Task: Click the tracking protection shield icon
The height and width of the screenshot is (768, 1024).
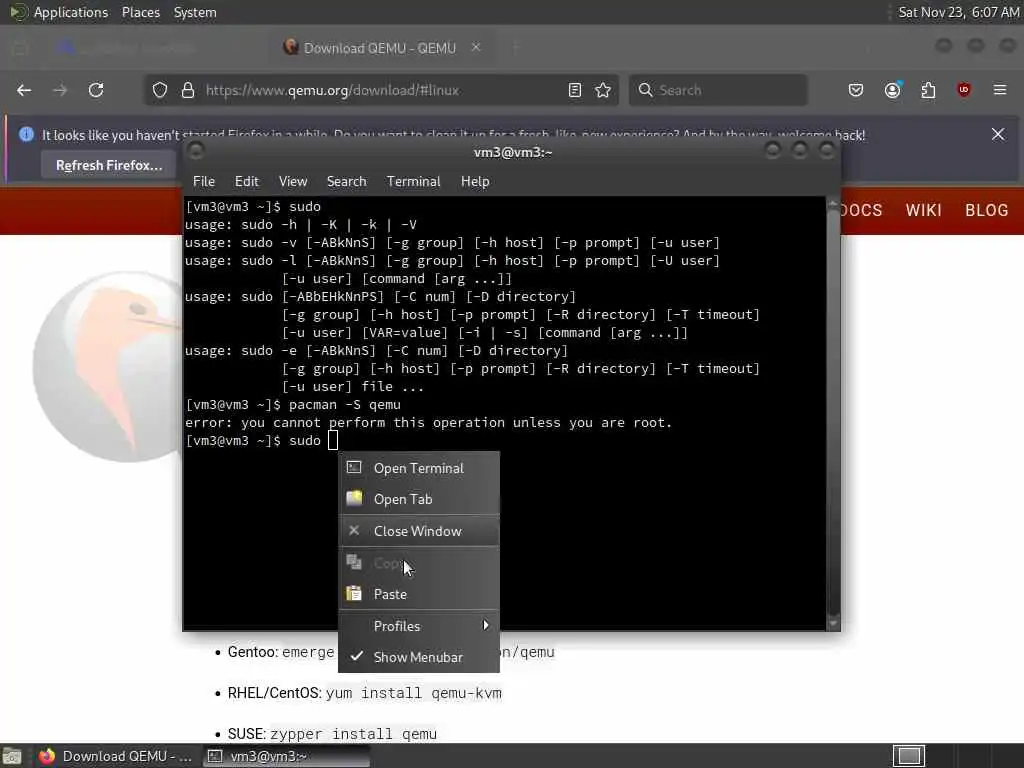Action: (160, 90)
